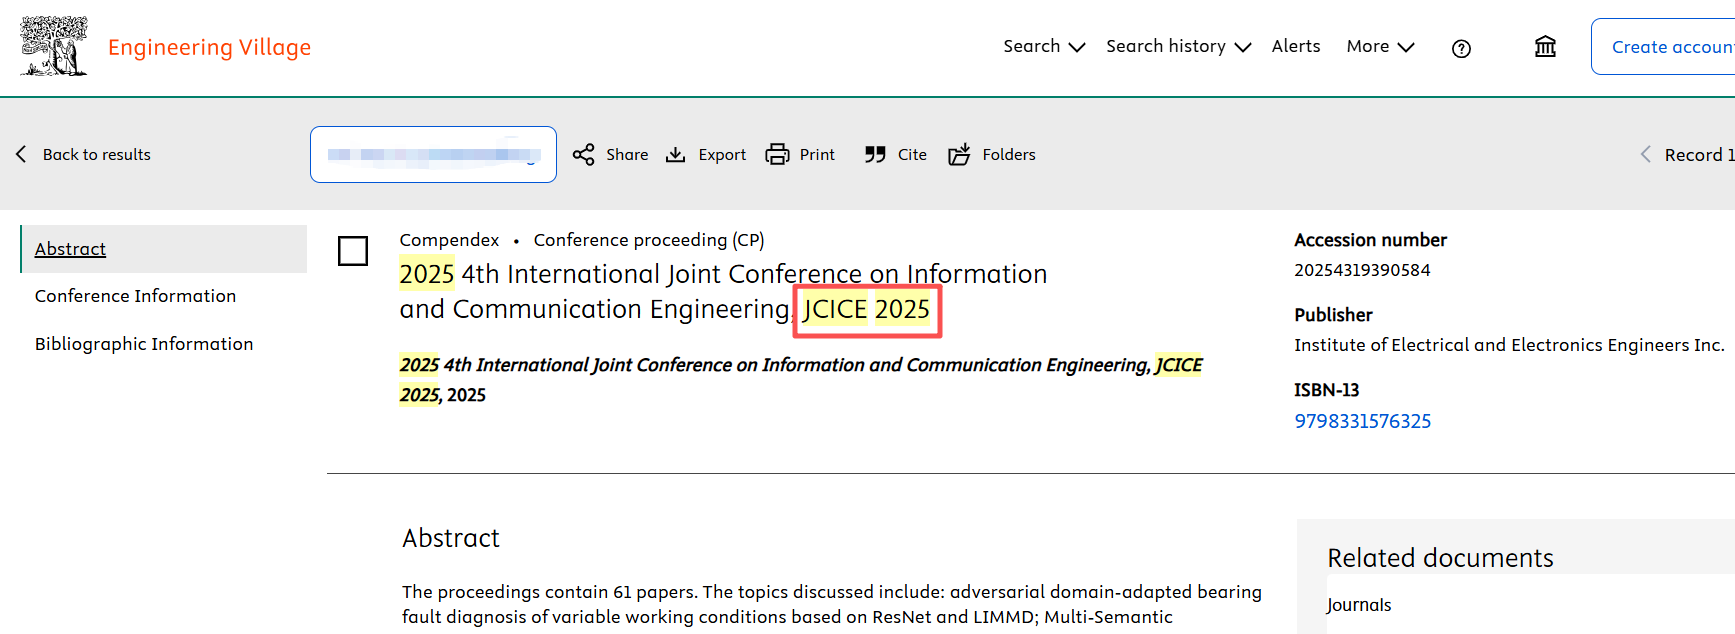Select the record checkbox beside title

[353, 251]
